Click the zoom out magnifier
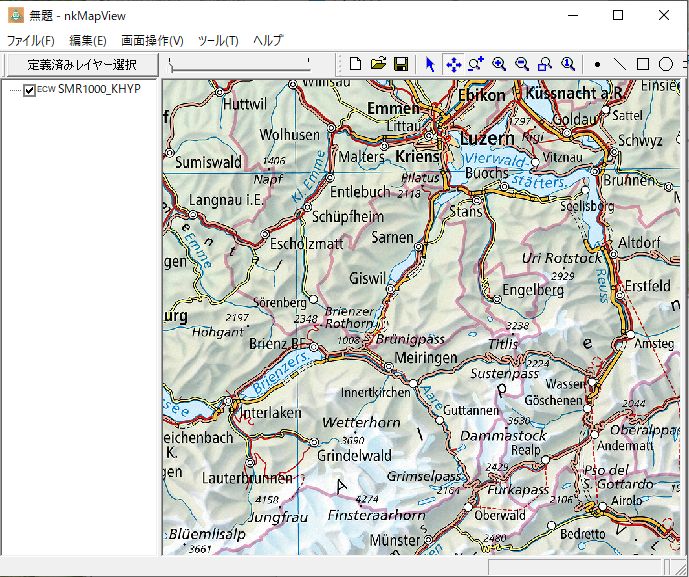689x577 pixels. click(521, 64)
